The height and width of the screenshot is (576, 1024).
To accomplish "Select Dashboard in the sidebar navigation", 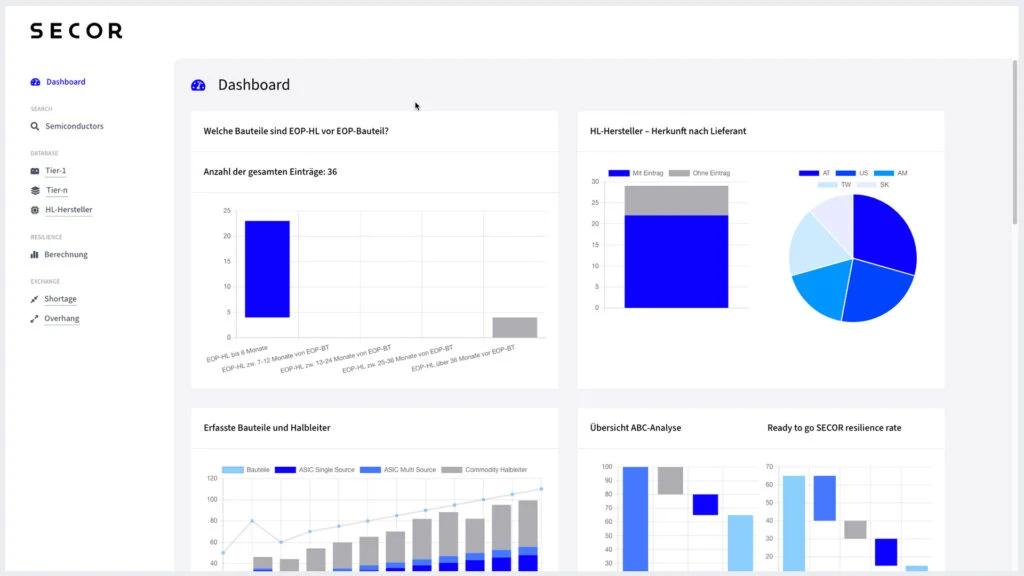I will point(66,81).
